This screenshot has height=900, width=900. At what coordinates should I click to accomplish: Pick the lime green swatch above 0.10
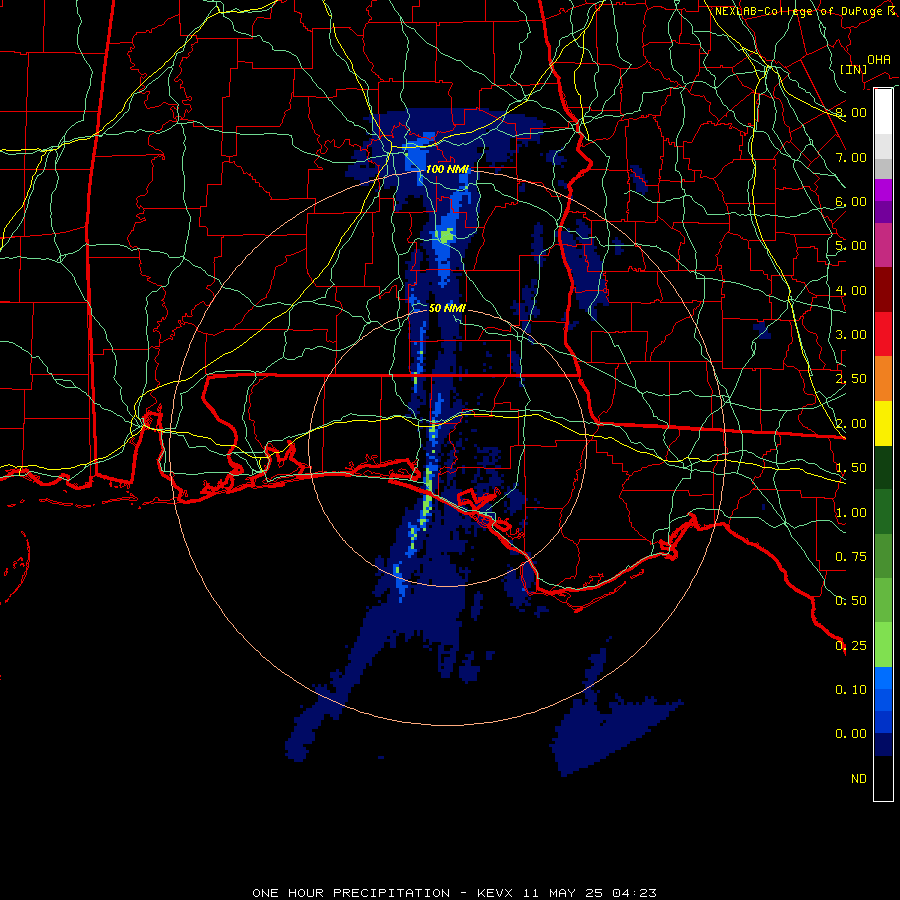pos(883,645)
